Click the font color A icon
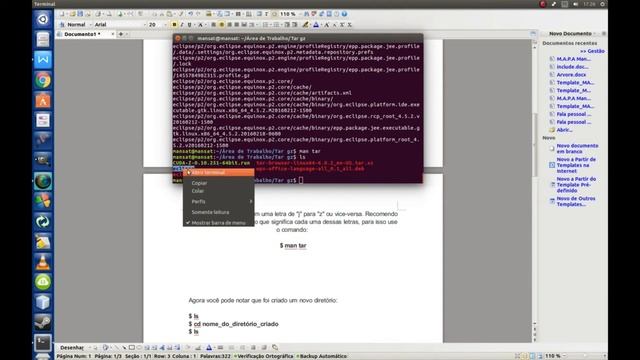Viewport: 640px width, 360px height. (316, 24)
